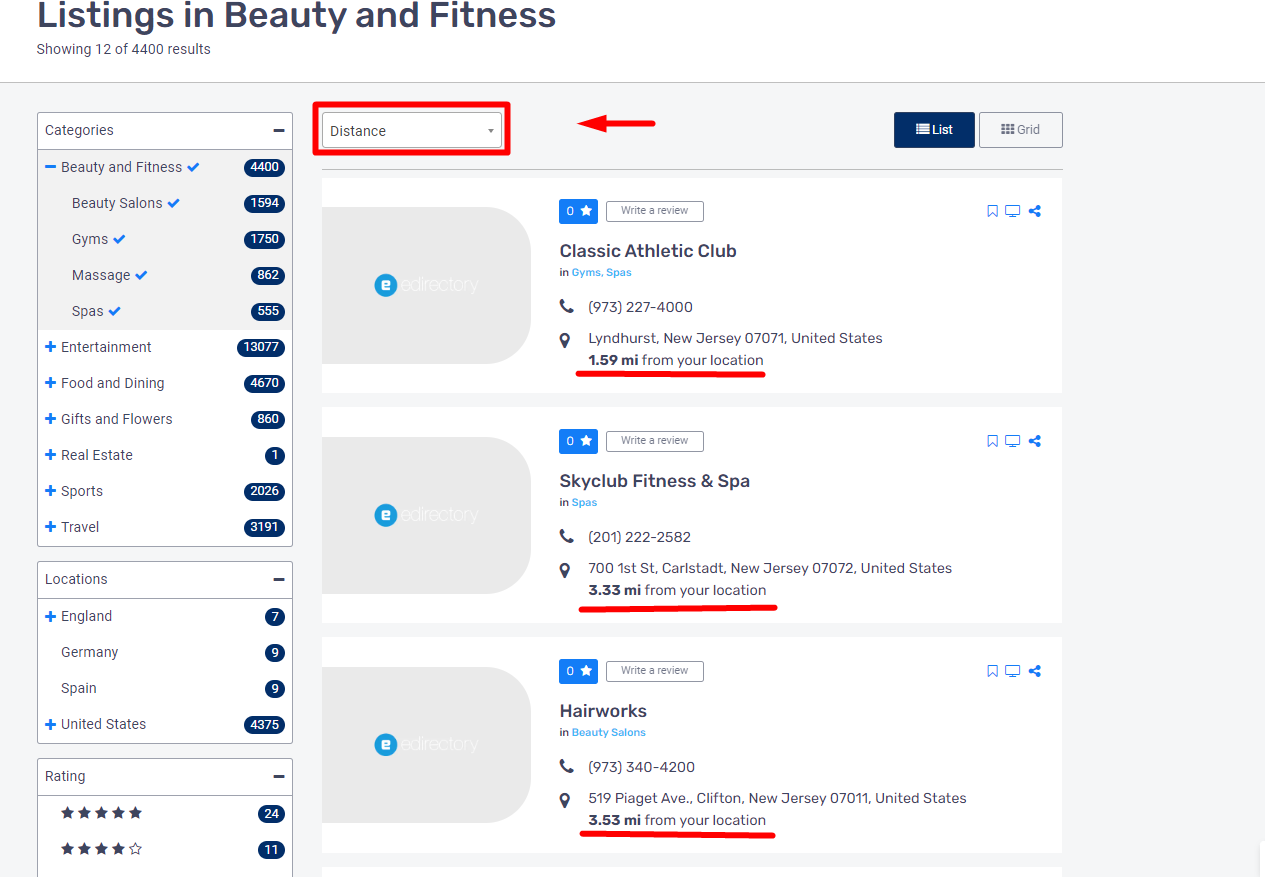The image size is (1265, 877).
Task: Click phone icon for Skyclub Fitness & Spa
Action: pyautogui.click(x=567, y=537)
